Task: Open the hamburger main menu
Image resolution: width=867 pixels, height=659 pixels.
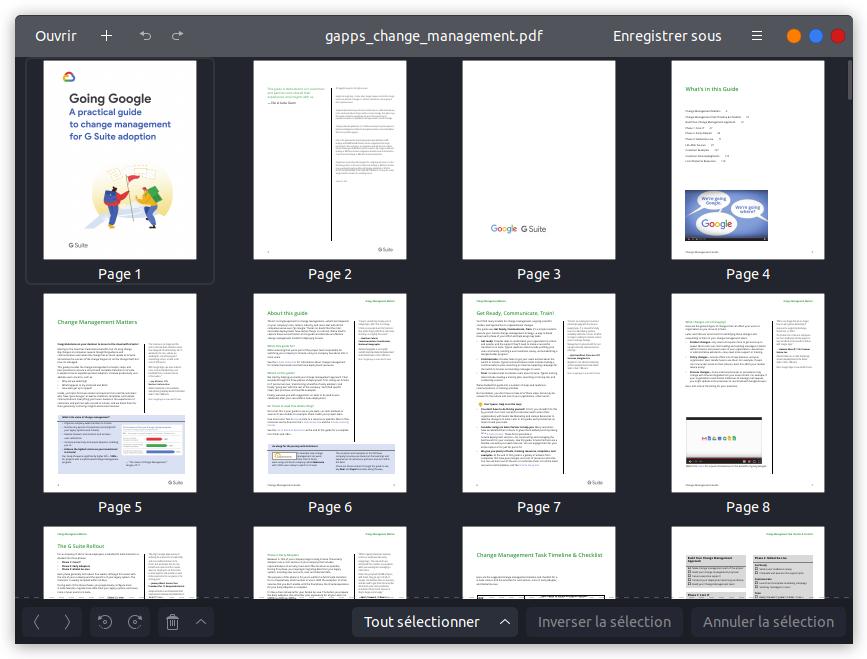Action: pyautogui.click(x=757, y=36)
